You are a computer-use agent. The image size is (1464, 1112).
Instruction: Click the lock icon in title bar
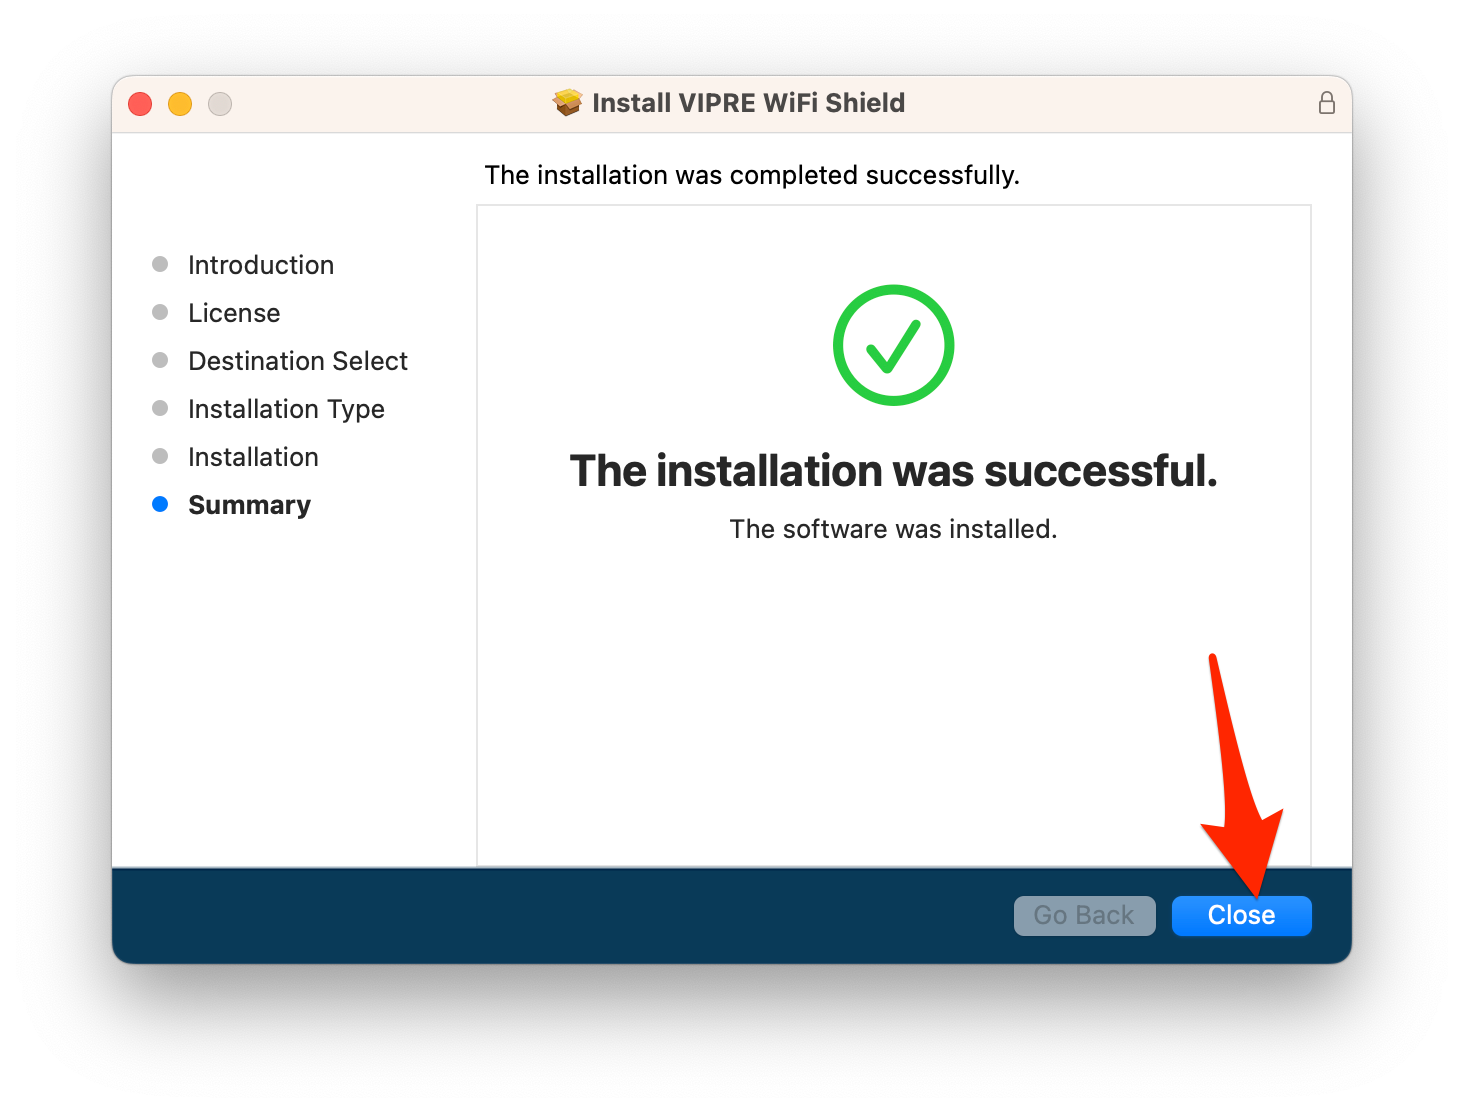pyautogui.click(x=1326, y=103)
